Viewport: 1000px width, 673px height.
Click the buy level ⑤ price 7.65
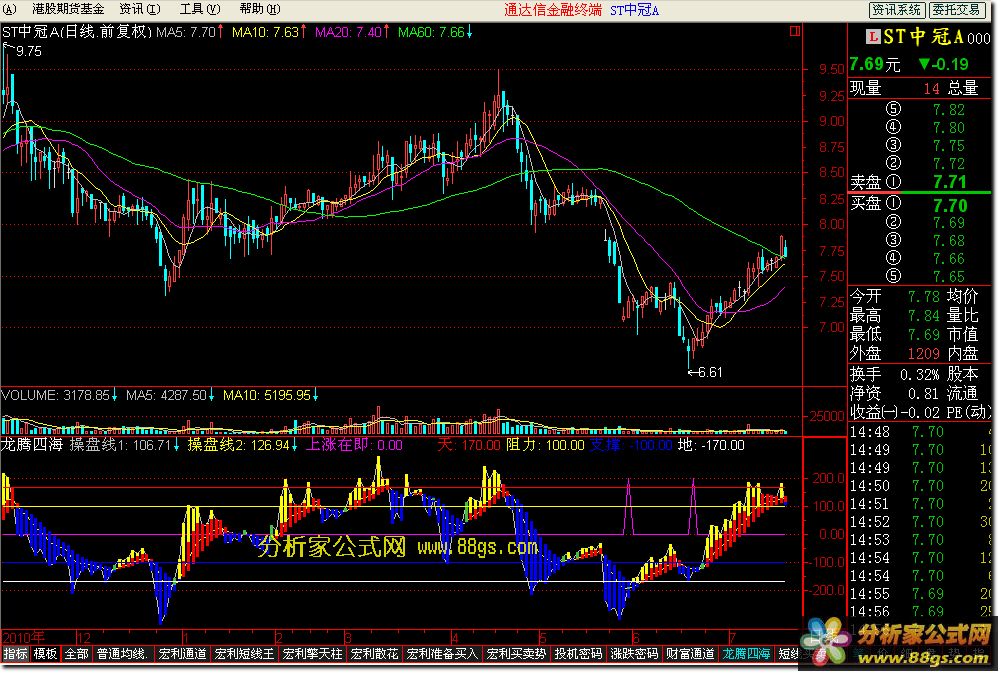[948, 277]
